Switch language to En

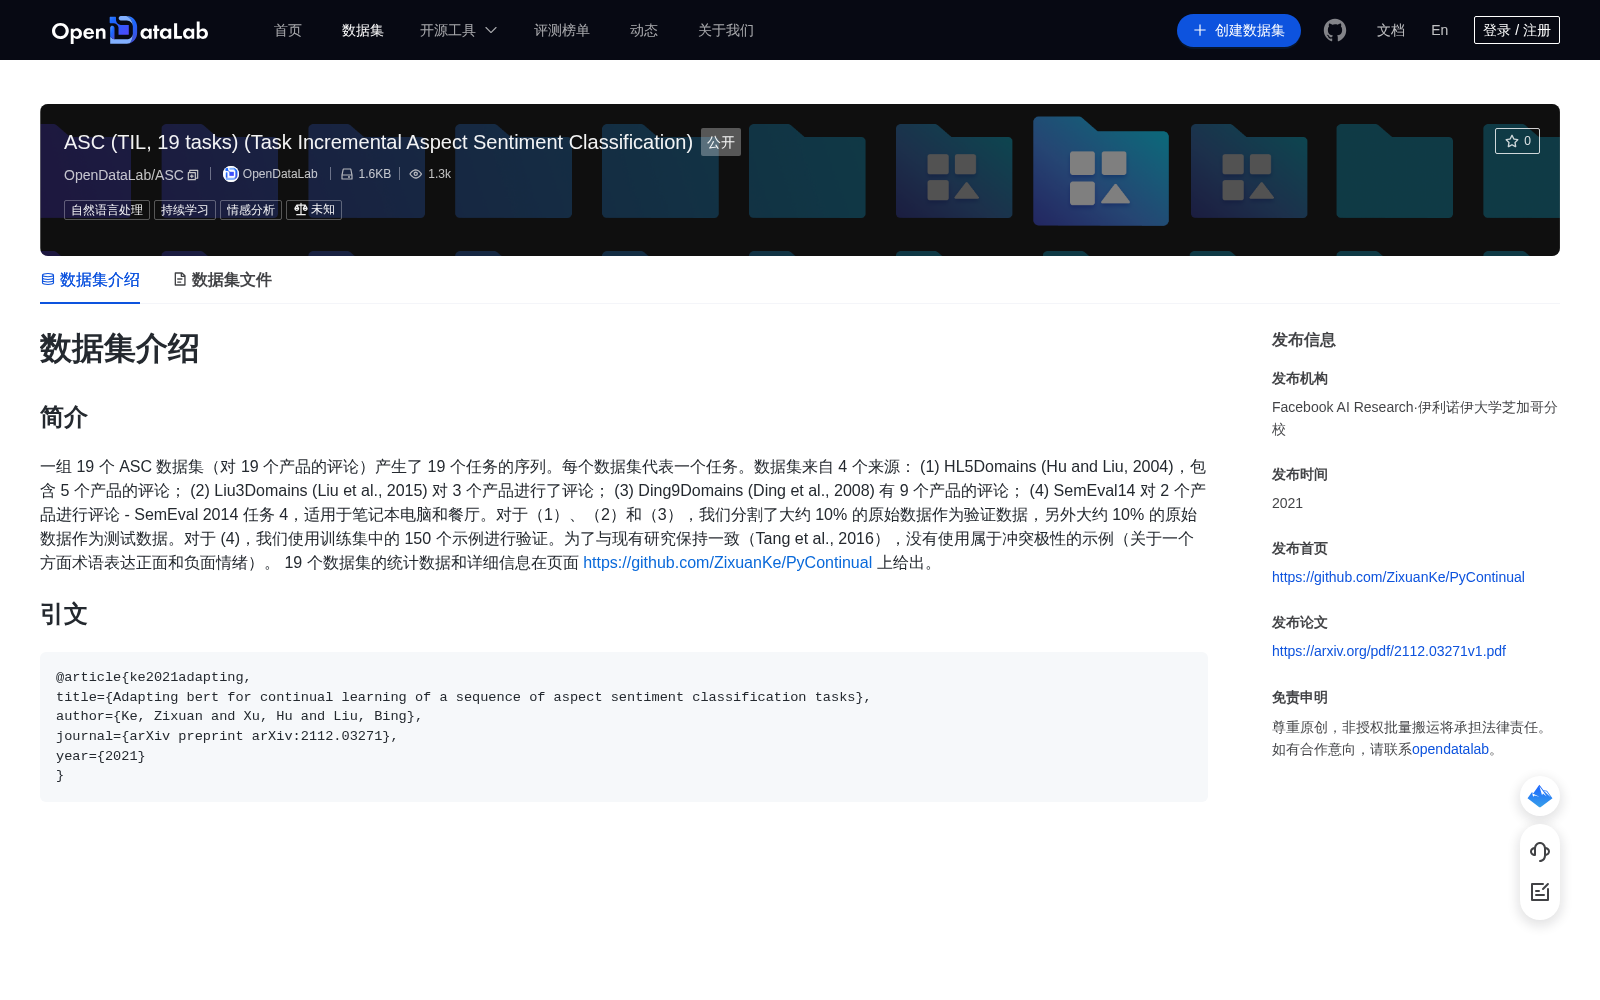pyautogui.click(x=1440, y=30)
